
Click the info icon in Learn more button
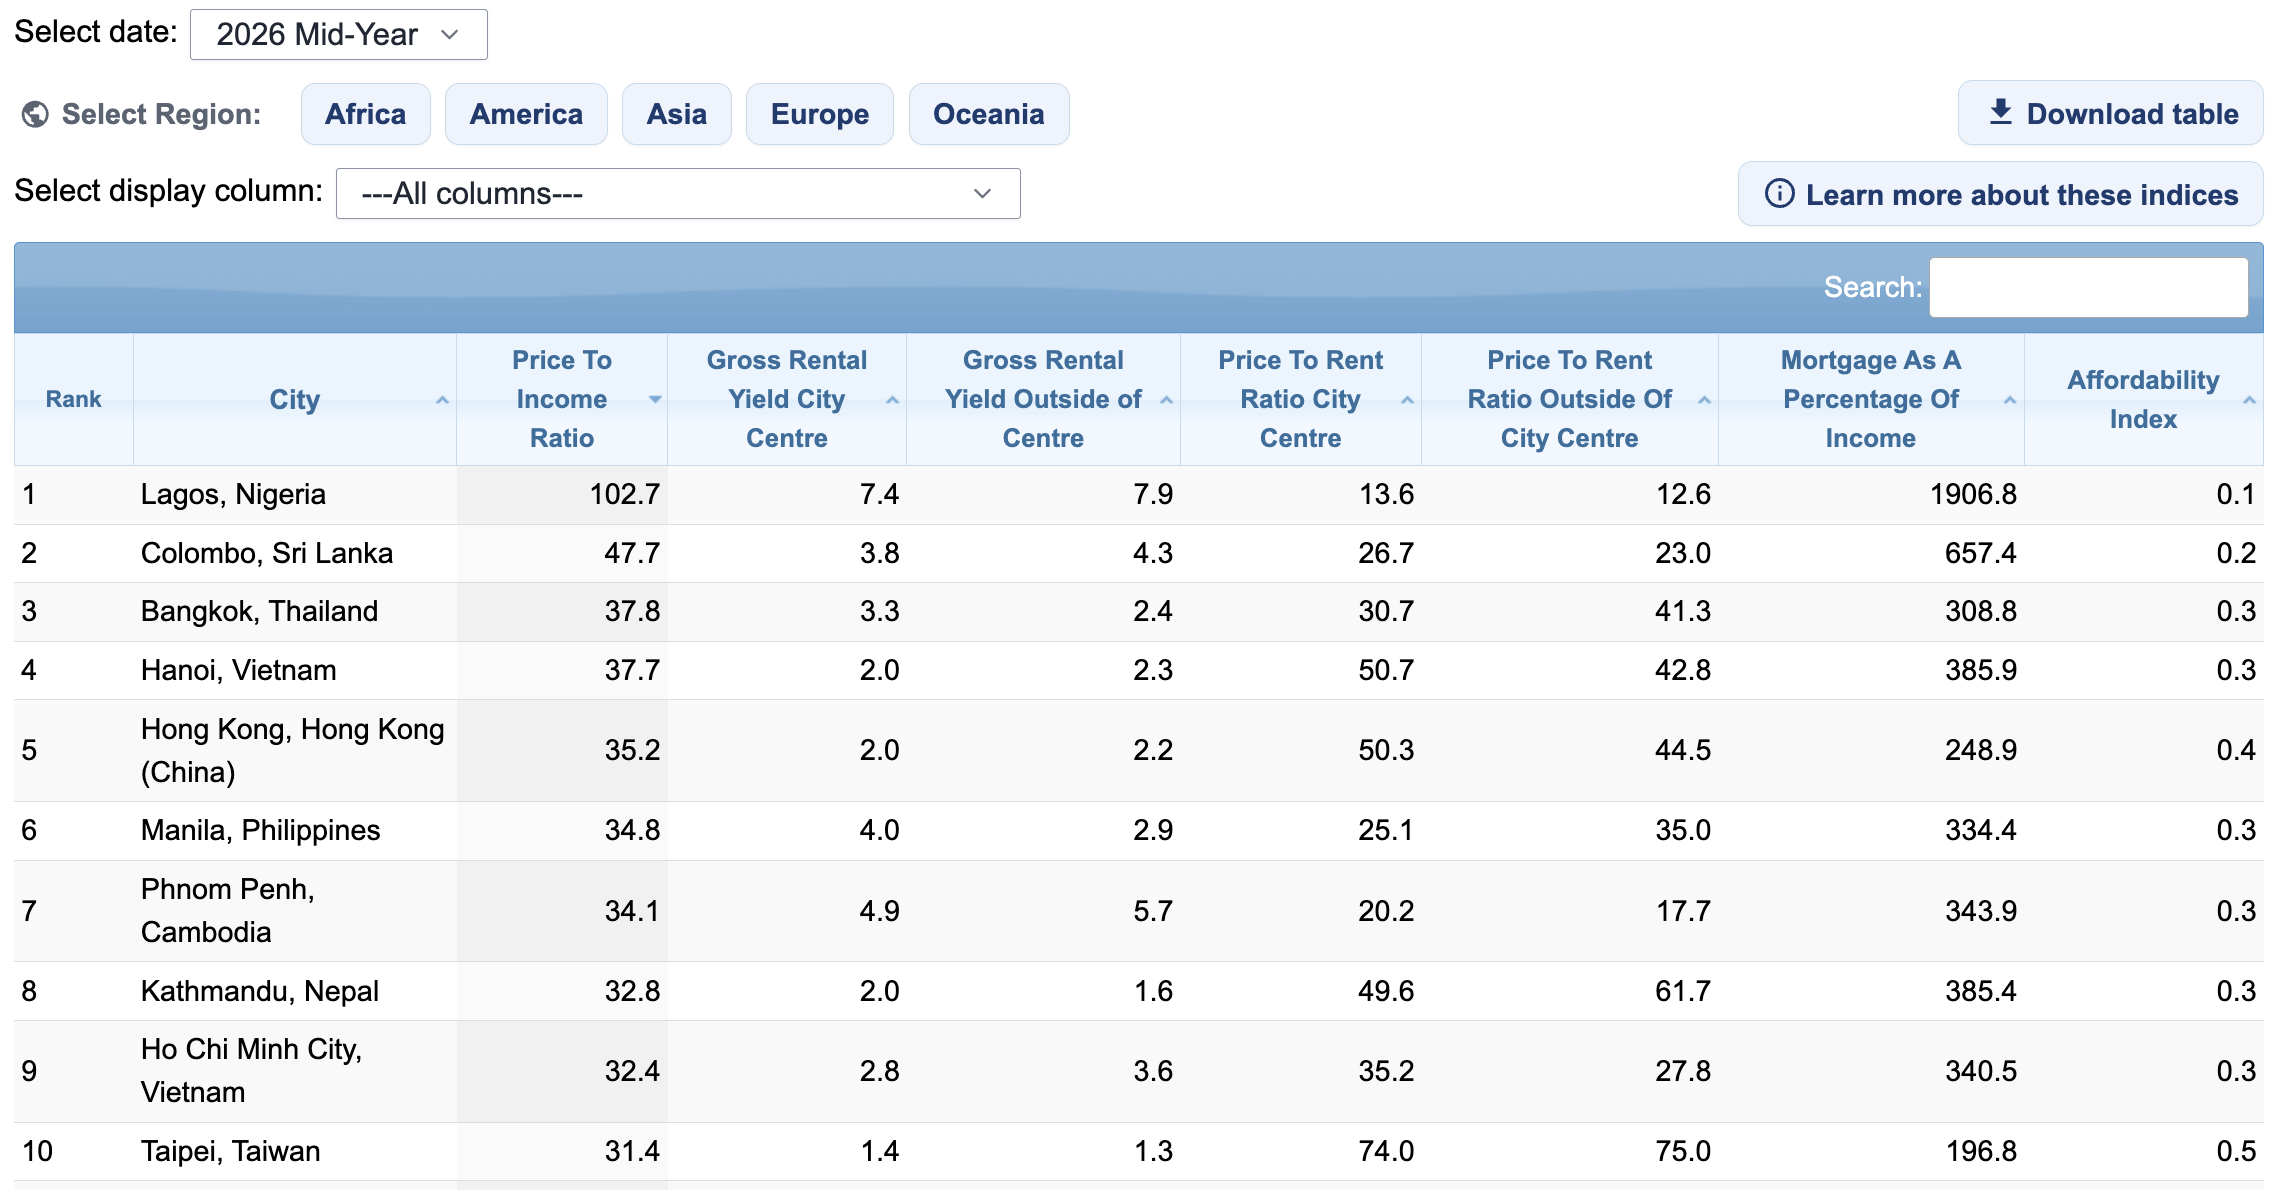click(1779, 194)
